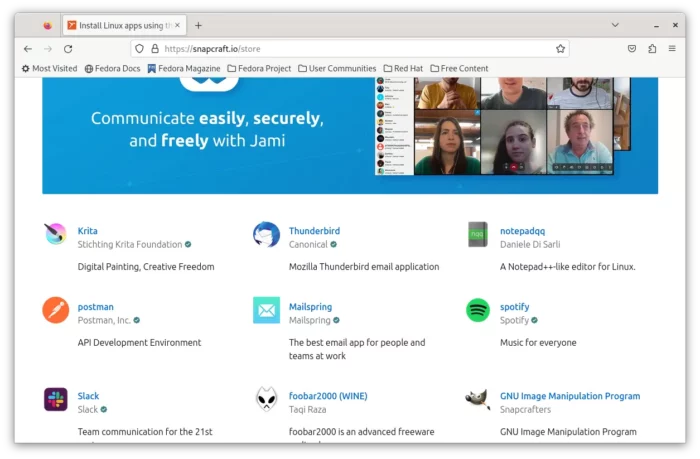Go back to the previous page
The width and height of the screenshot is (700, 459).
28,49
